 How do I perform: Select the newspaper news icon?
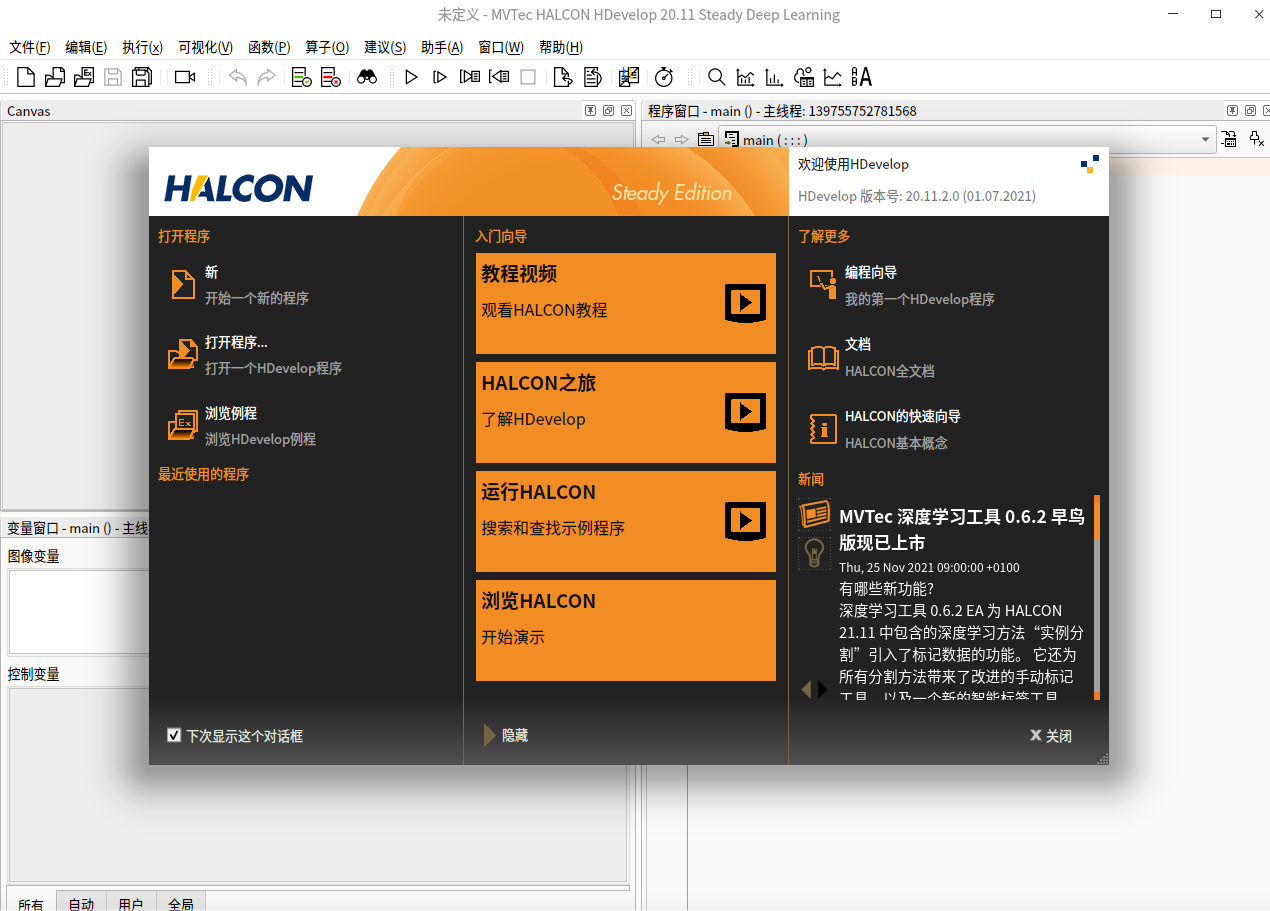point(815,514)
